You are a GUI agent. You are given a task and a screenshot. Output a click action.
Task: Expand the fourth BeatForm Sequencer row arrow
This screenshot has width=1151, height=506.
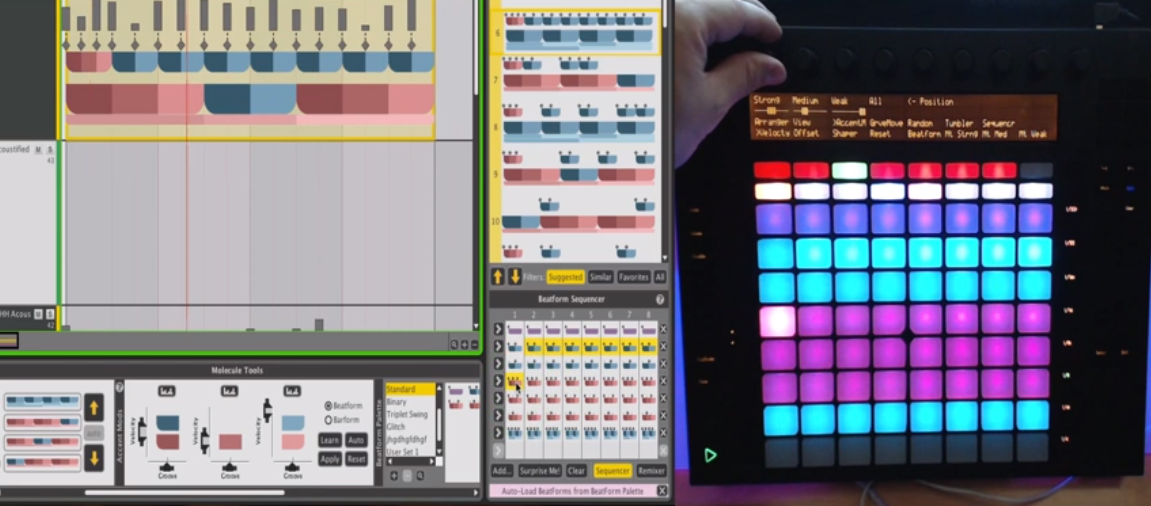tap(498, 381)
